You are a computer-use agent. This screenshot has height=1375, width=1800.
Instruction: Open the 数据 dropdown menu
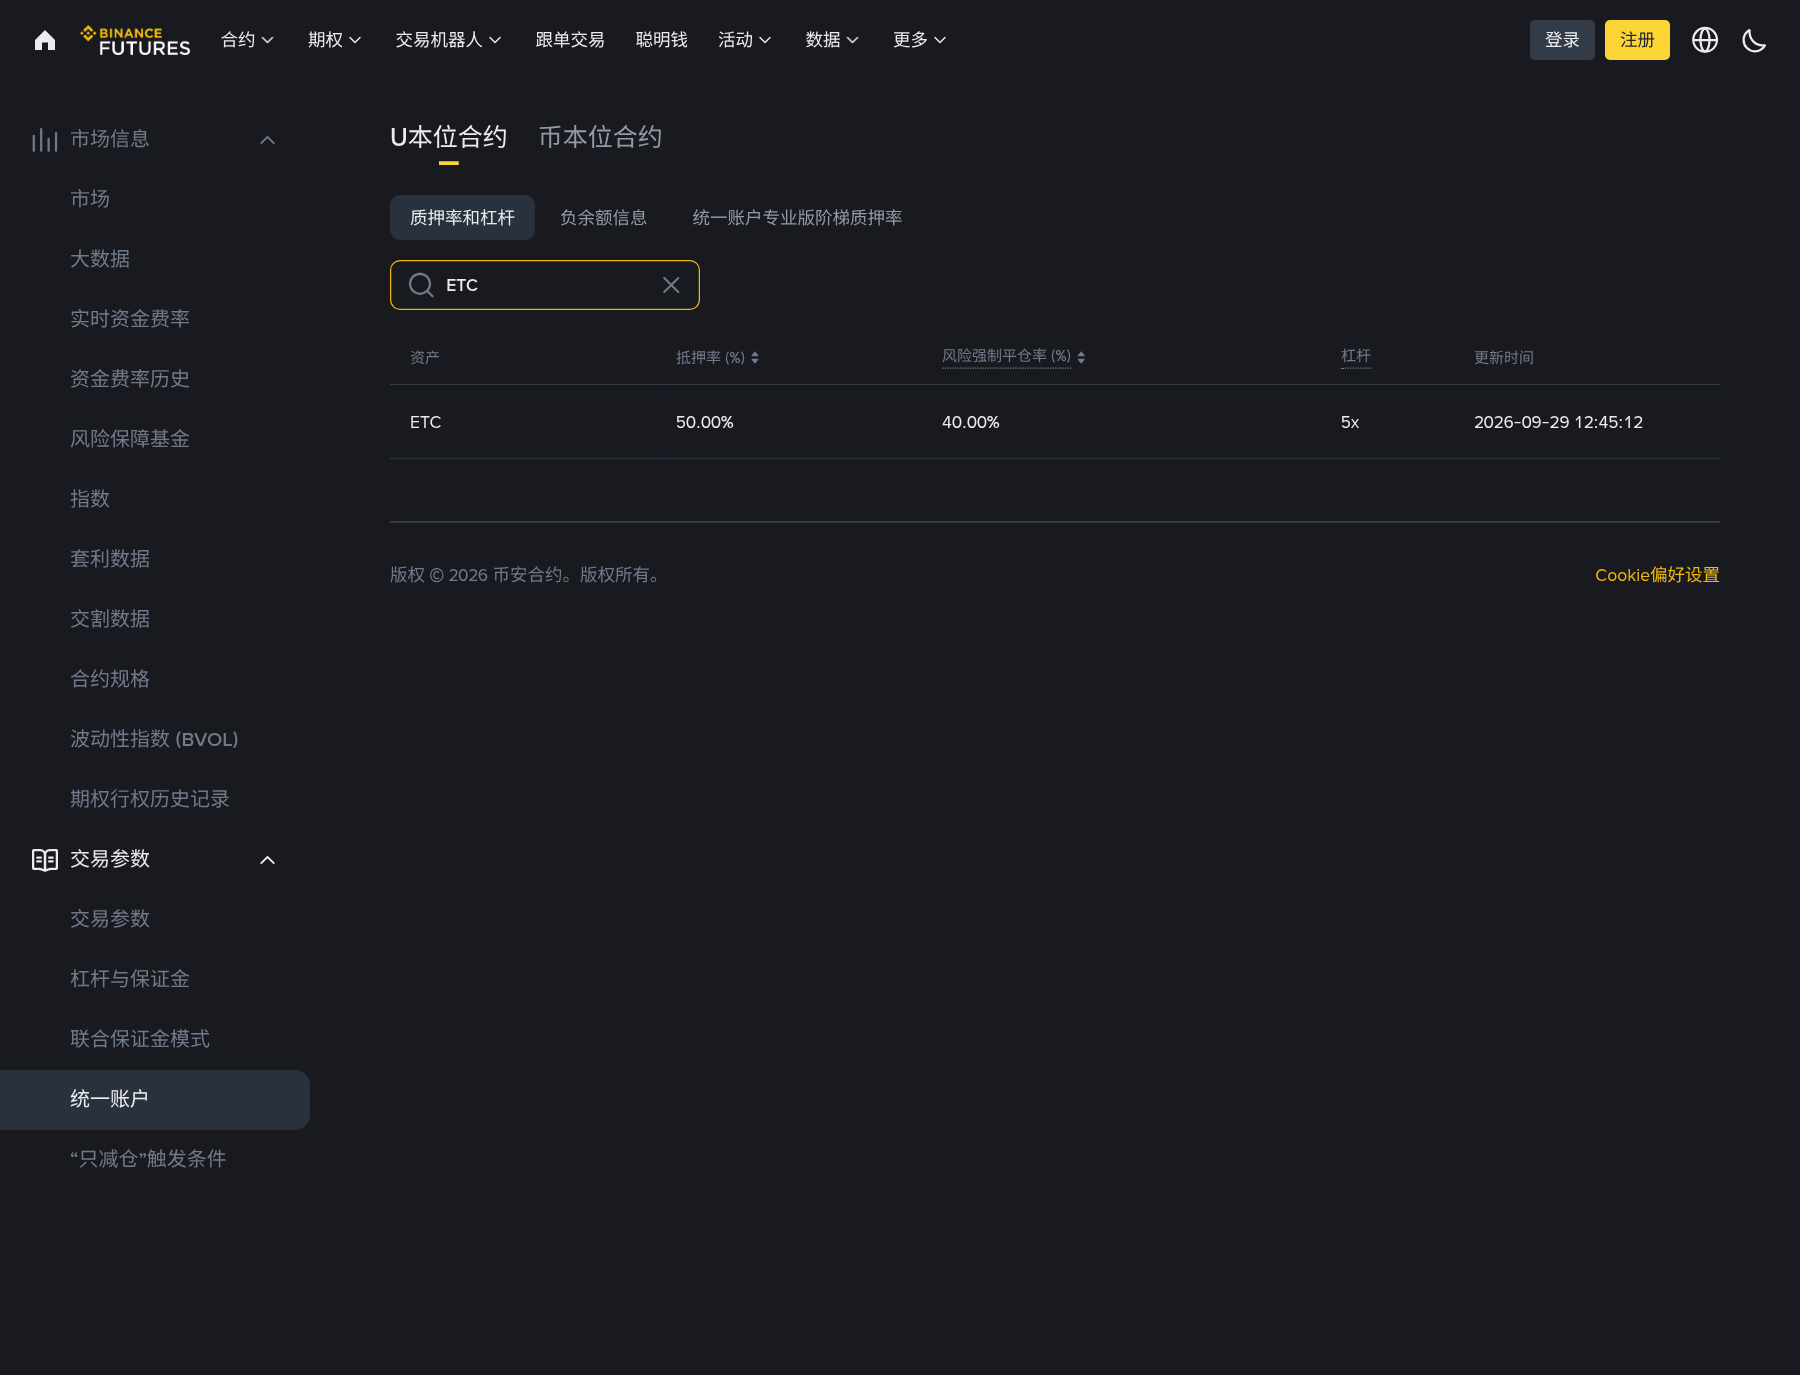[832, 40]
